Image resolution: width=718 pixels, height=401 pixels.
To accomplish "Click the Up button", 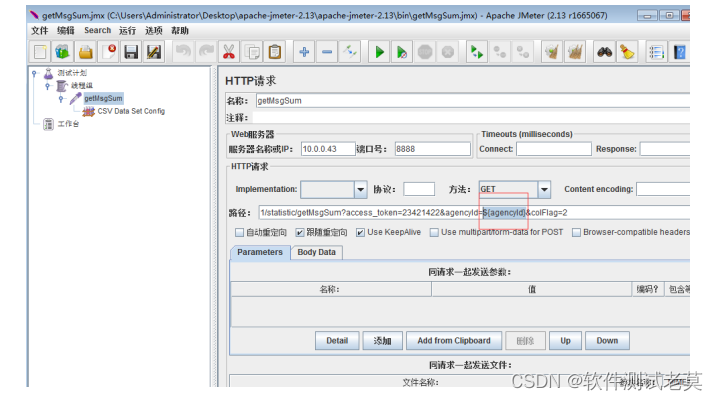I will (x=566, y=341).
